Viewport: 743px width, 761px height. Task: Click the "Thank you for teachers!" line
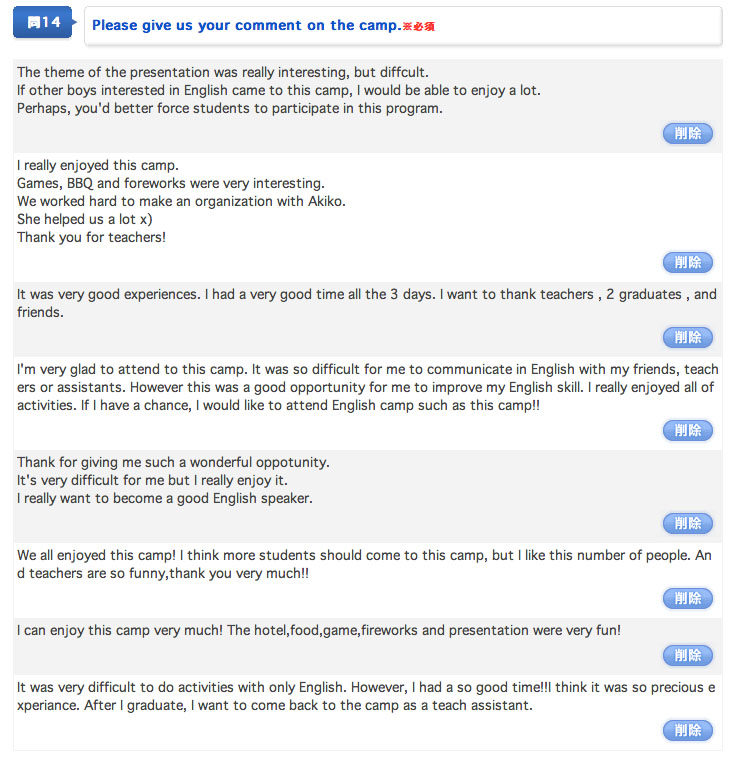[91, 237]
